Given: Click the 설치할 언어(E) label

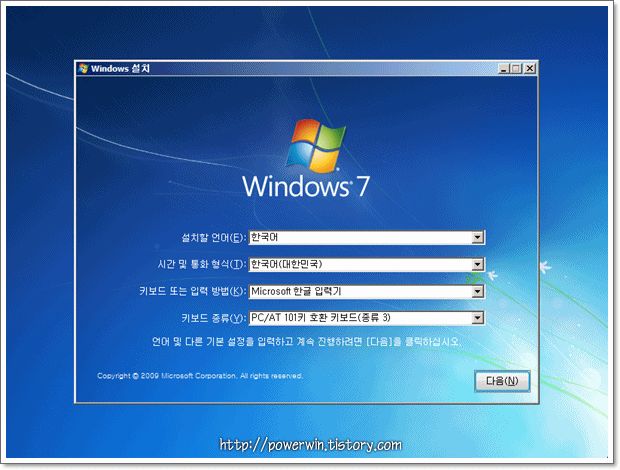Looking at the screenshot, I should click(214, 238).
